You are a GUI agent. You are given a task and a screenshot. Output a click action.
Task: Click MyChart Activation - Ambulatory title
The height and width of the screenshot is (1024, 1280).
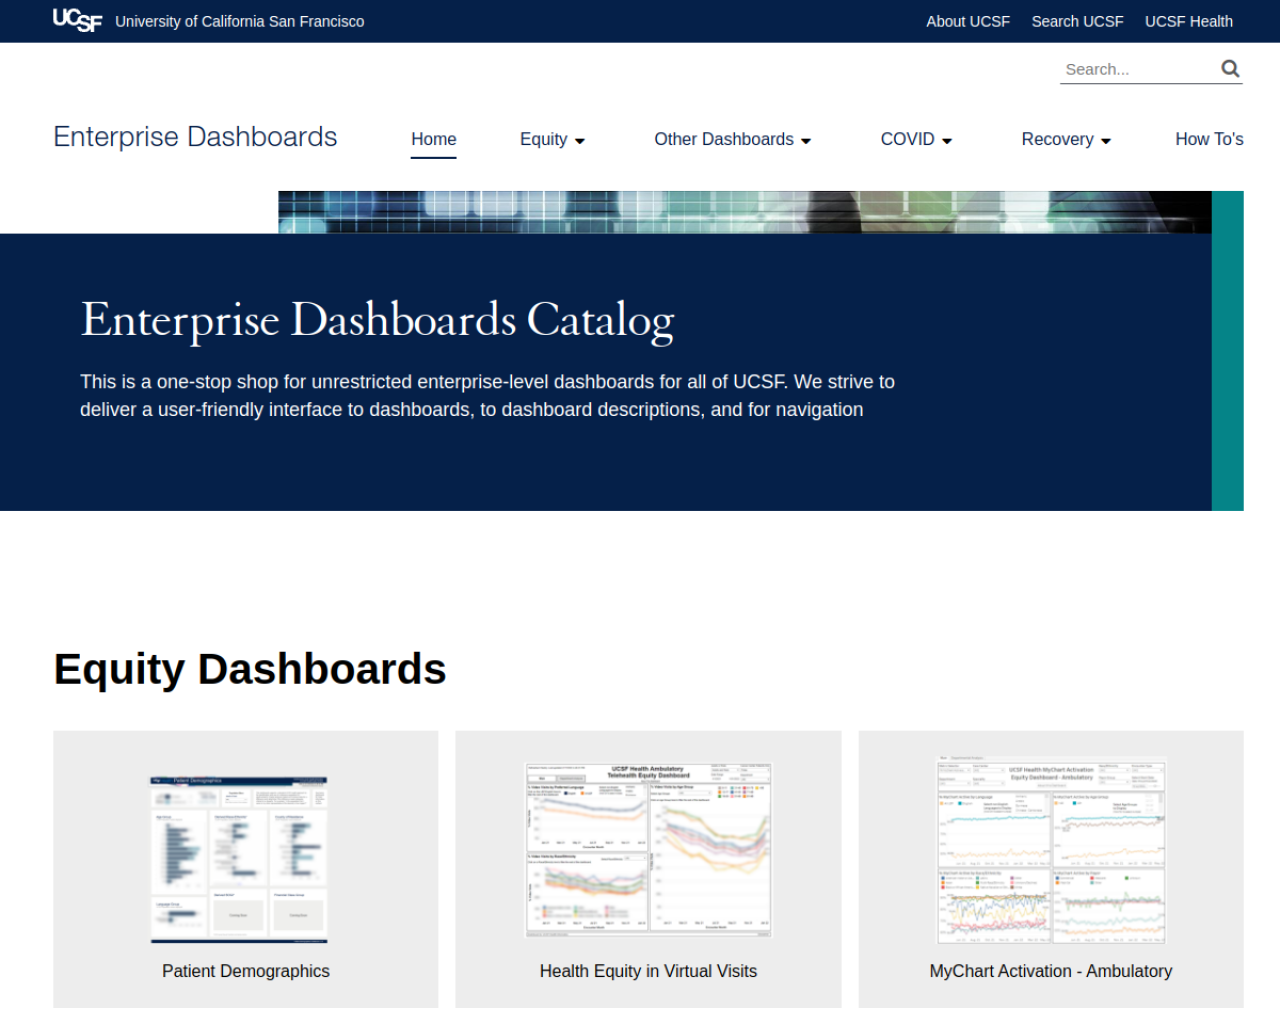click(x=1051, y=971)
